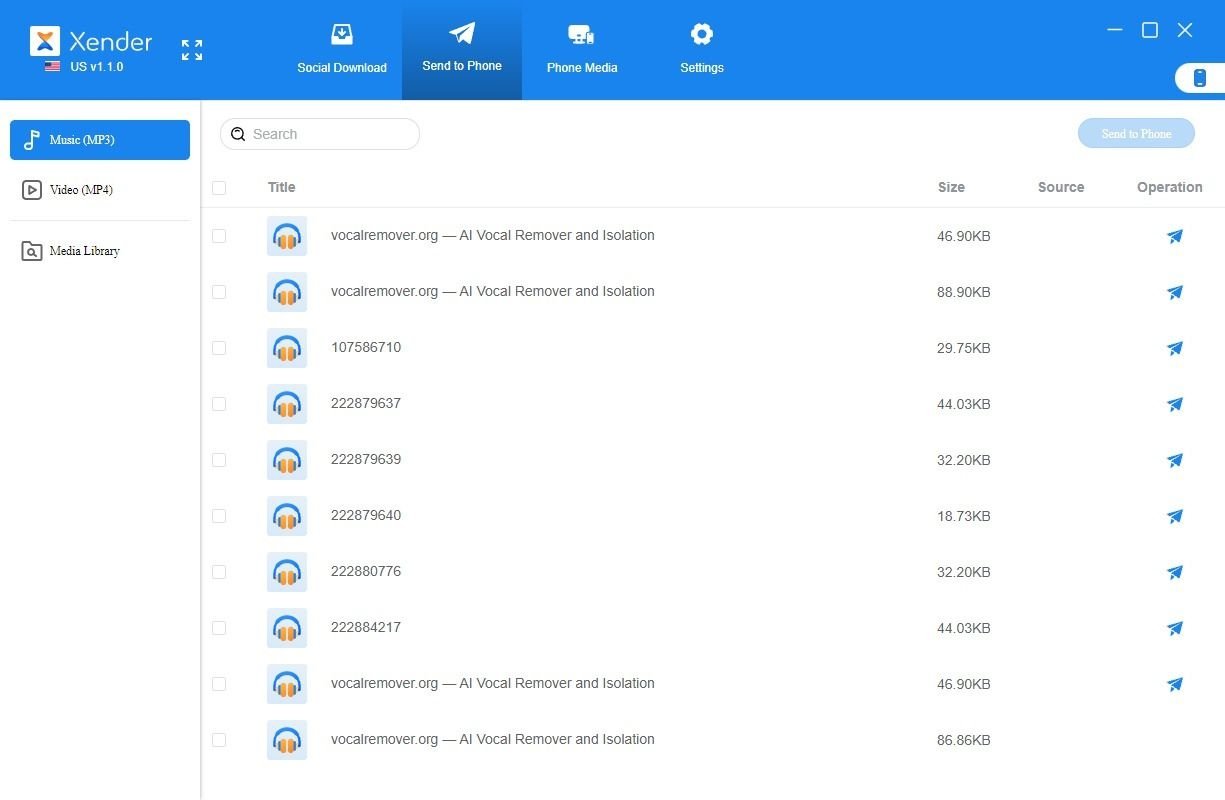The image size is (1225, 800).
Task: Send the 46.90KB vocalremover.org first row via paper plane
Action: tap(1175, 236)
